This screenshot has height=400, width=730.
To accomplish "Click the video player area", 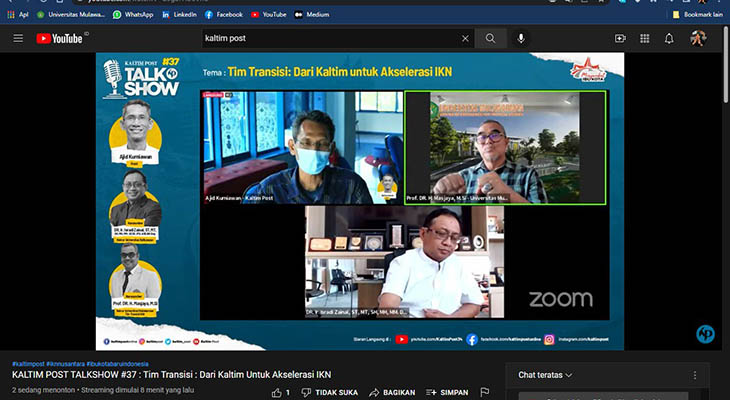I will click(x=360, y=201).
